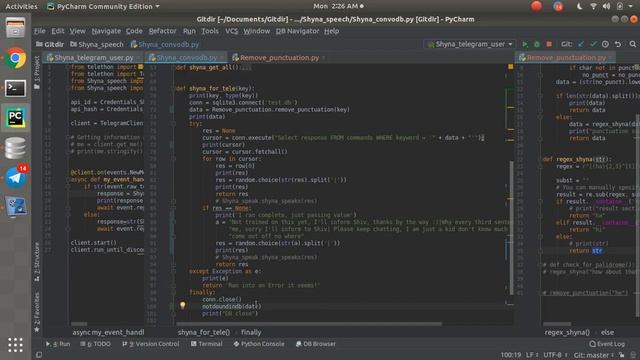Open Files manager from dock
The height and width of the screenshot is (360, 640).
16,29
